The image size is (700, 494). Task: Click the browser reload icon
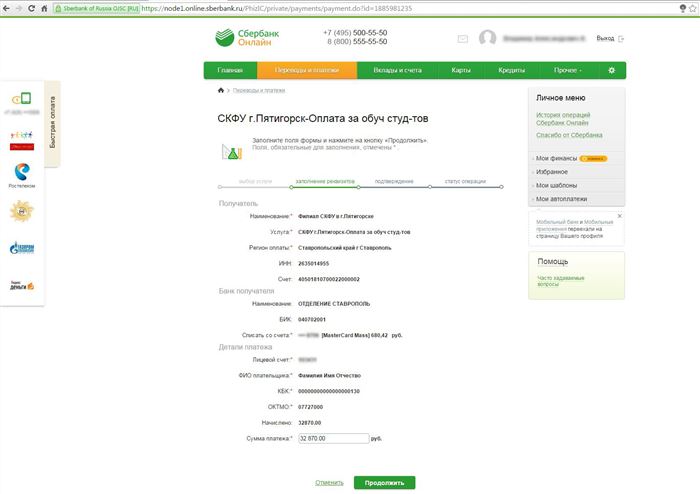(31, 8)
